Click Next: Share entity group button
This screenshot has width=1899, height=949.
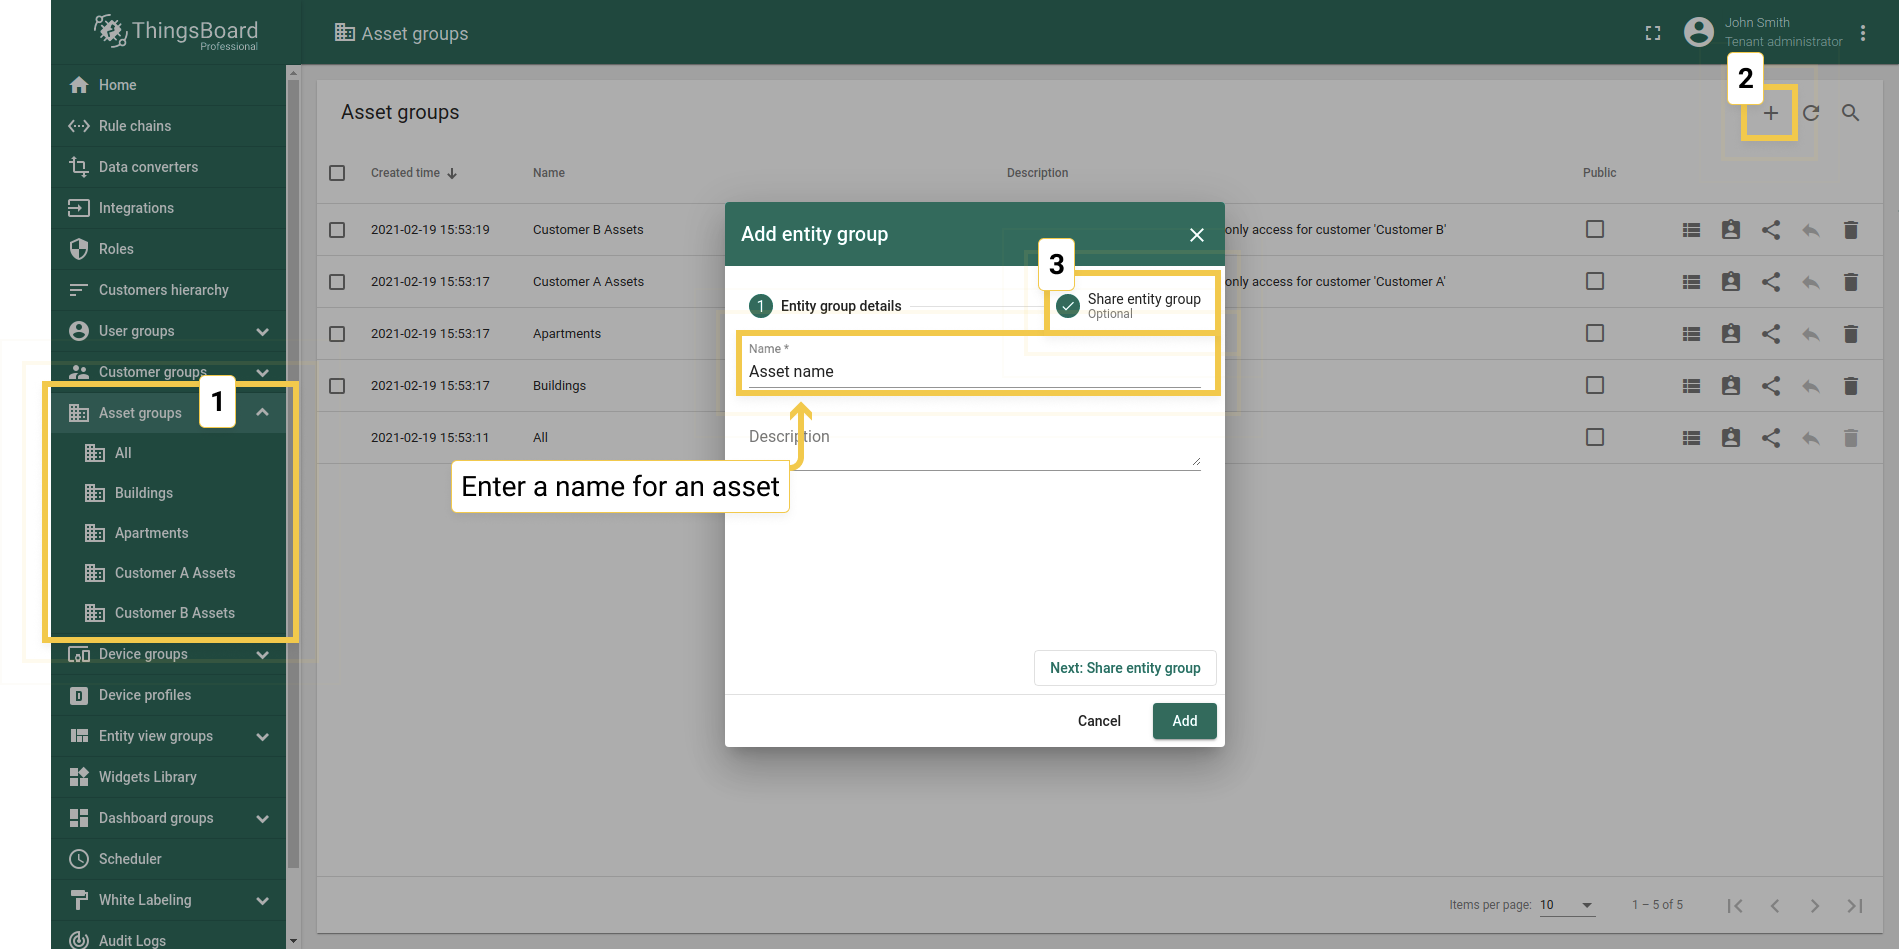1125,668
